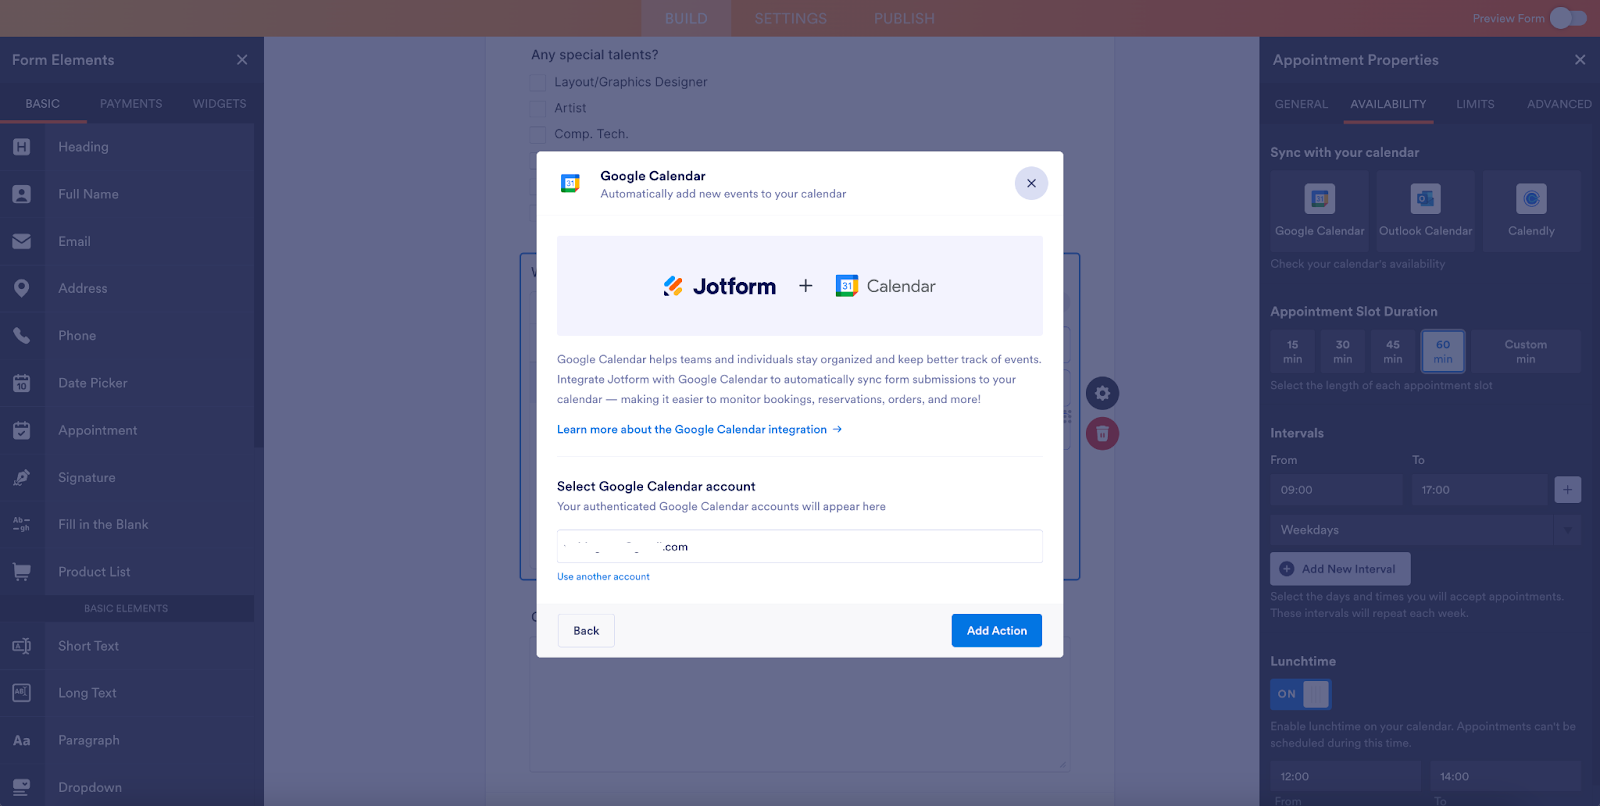The image size is (1600, 806).
Task: Open the AVAILABILITY properties tab
Action: [1388, 104]
